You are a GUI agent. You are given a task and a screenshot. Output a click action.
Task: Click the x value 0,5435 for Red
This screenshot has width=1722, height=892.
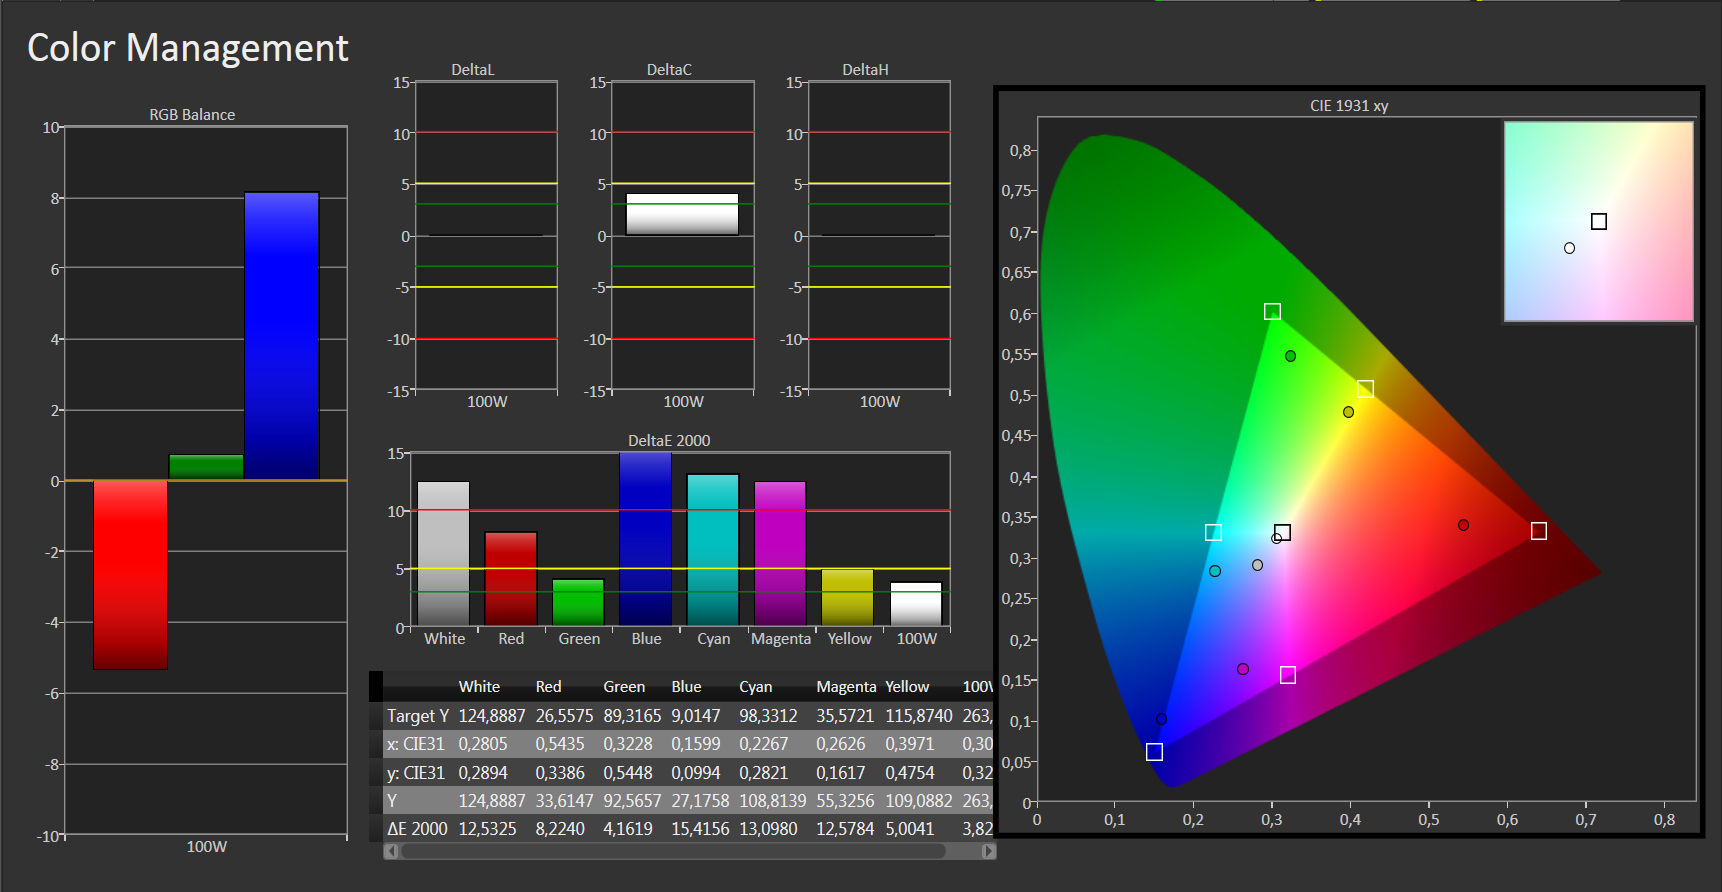pyautogui.click(x=560, y=744)
